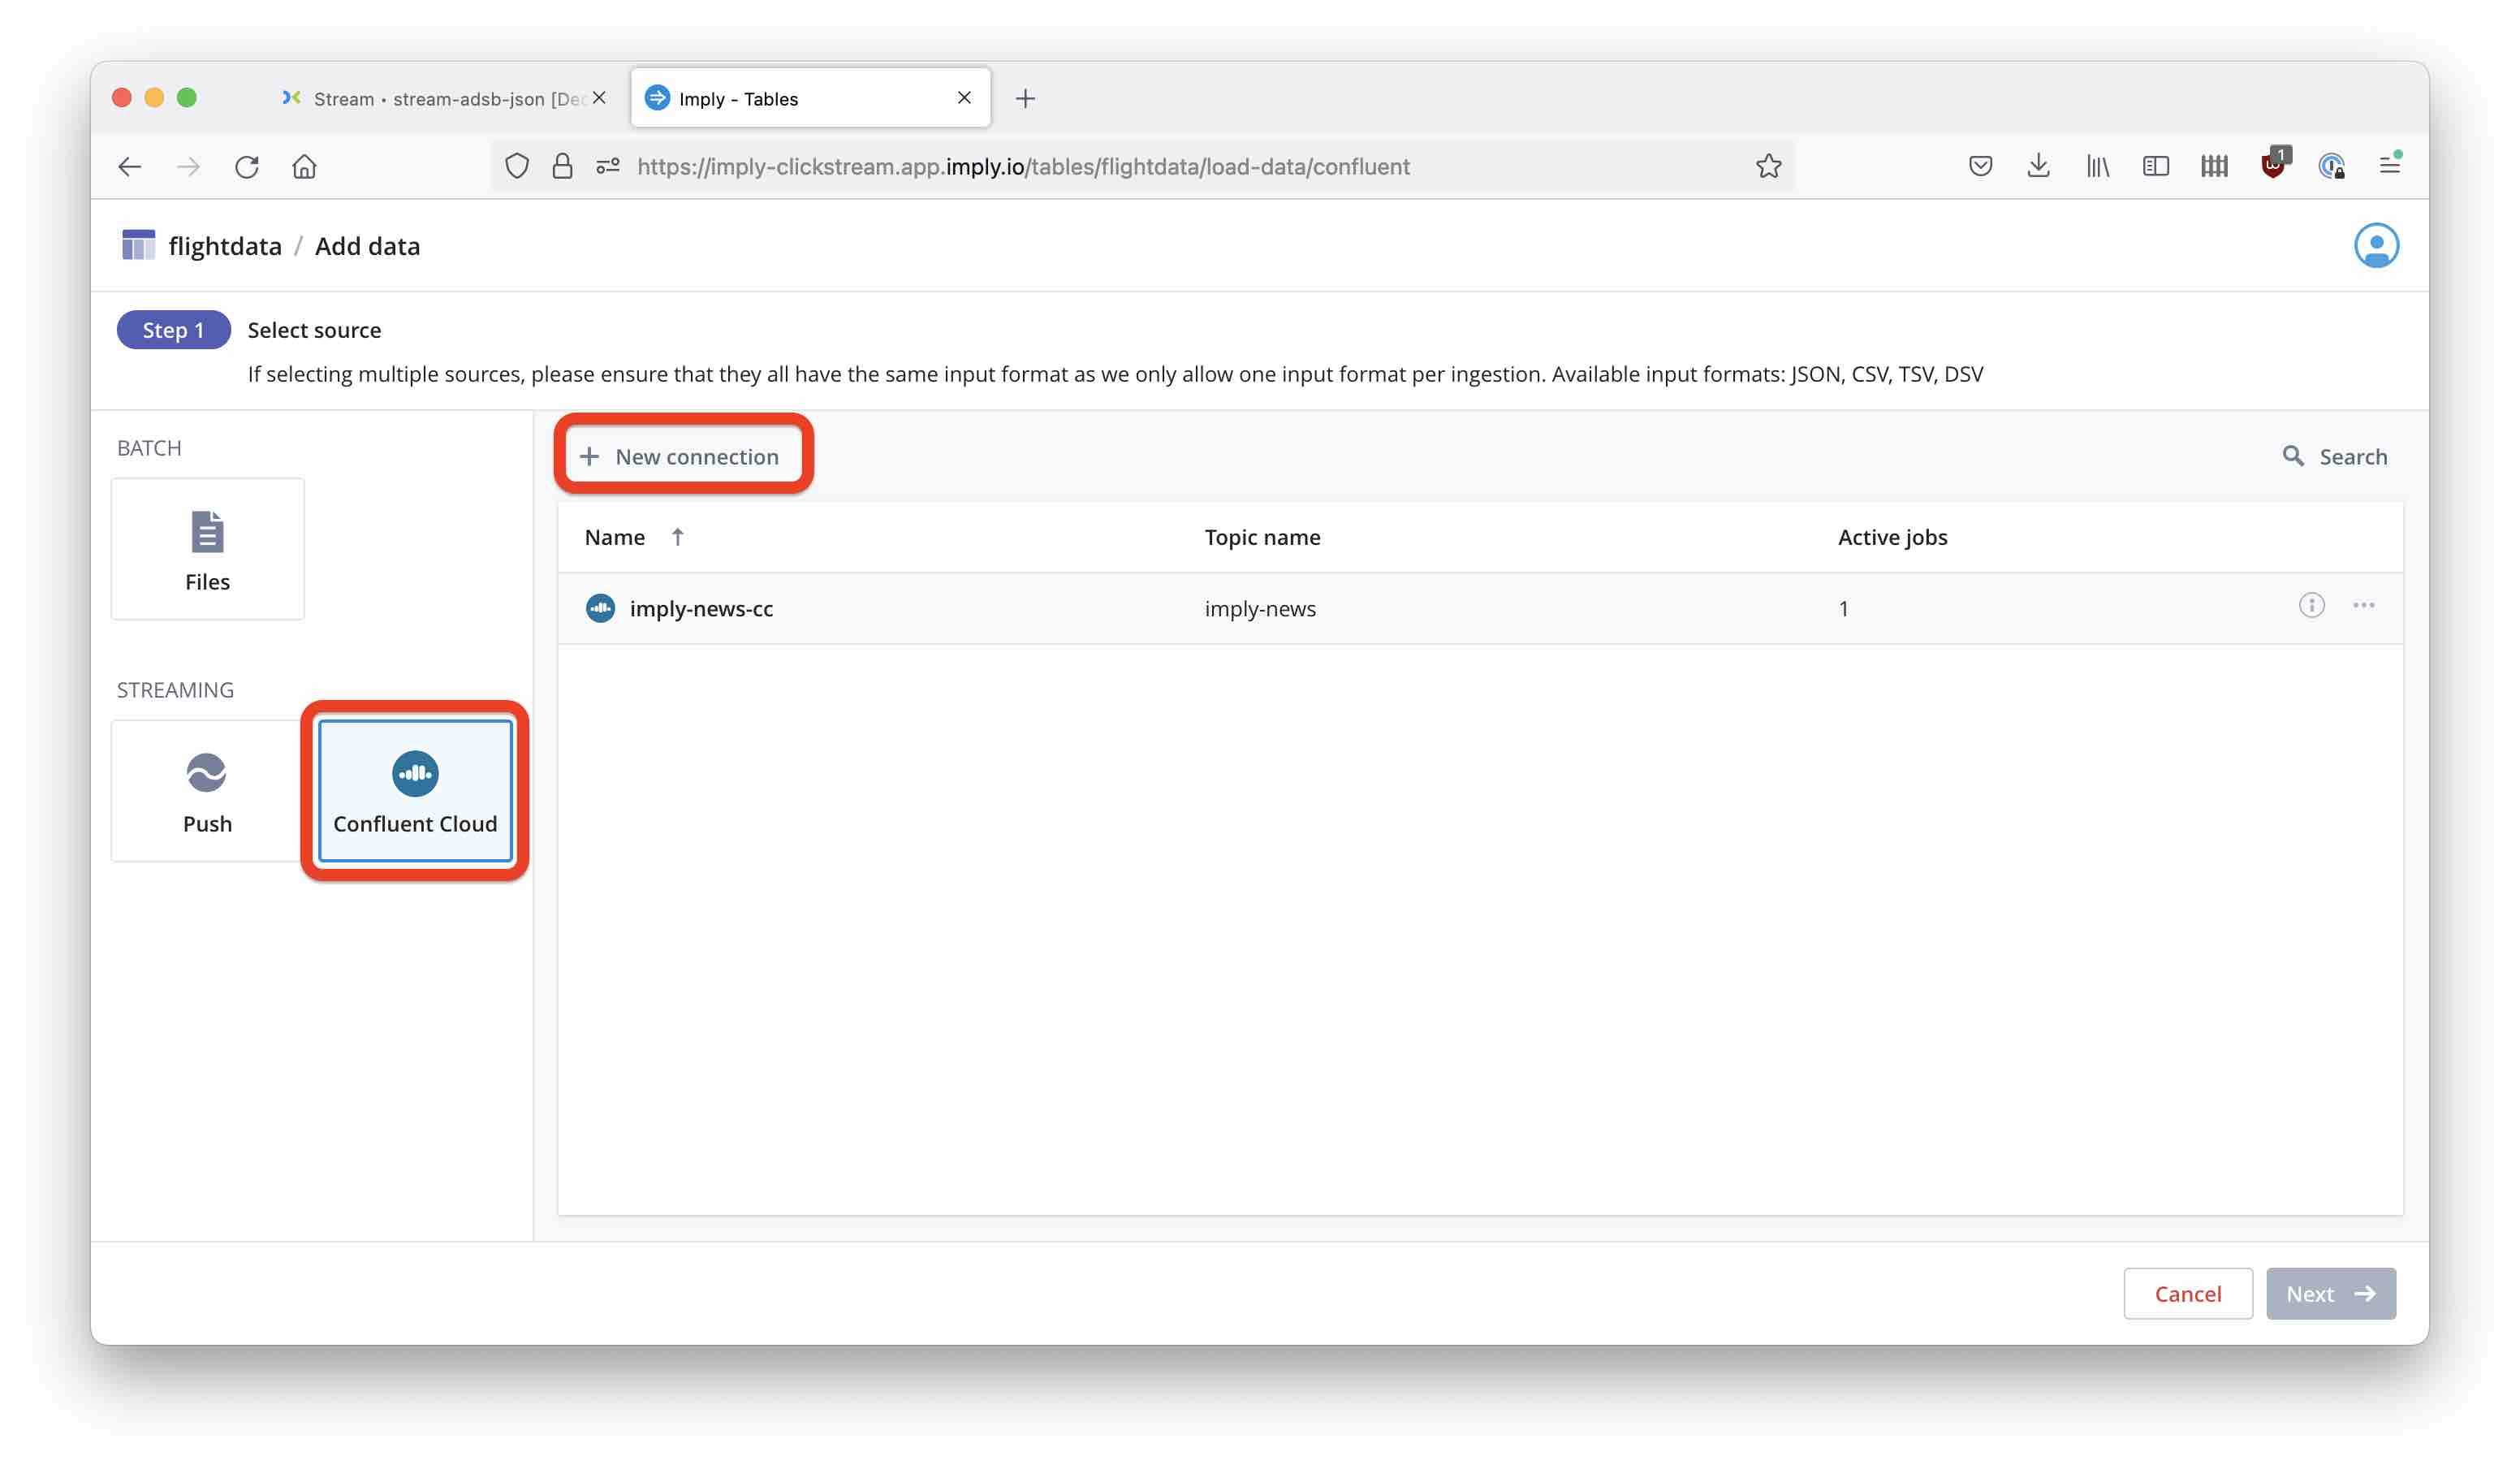Screen dimensions: 2520x1465
Task: Open the Search in the connections panel
Action: click(x=2335, y=456)
